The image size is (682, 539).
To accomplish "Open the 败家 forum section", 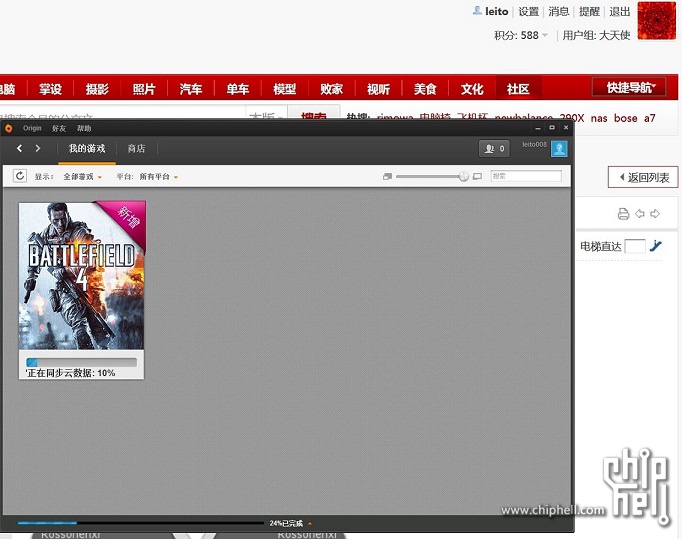I will click(331, 89).
